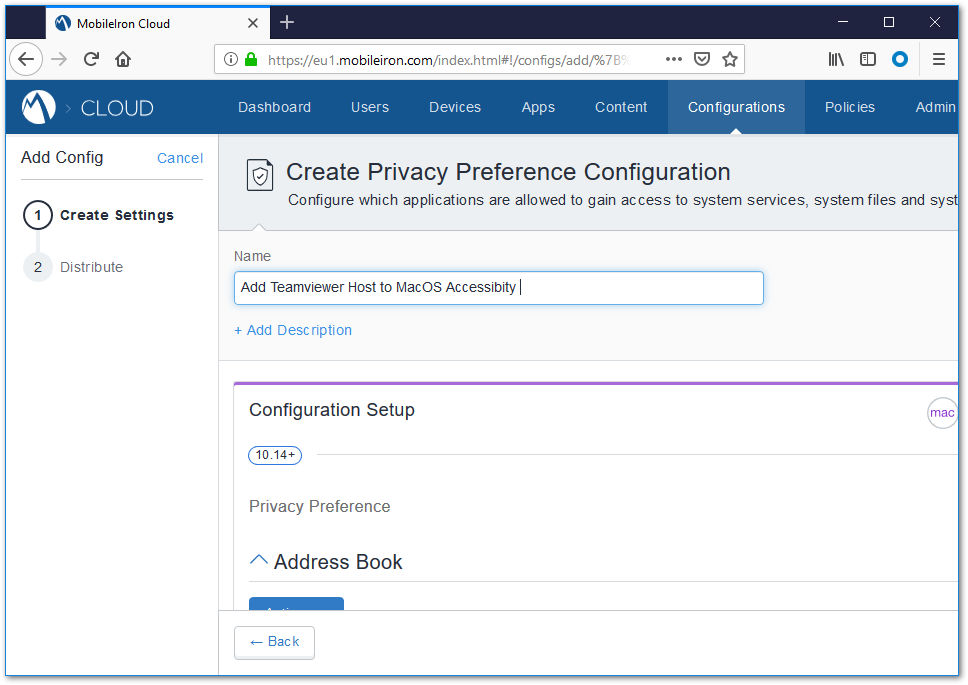Cancel adding the config
This screenshot has width=968, height=685.
[x=180, y=158]
